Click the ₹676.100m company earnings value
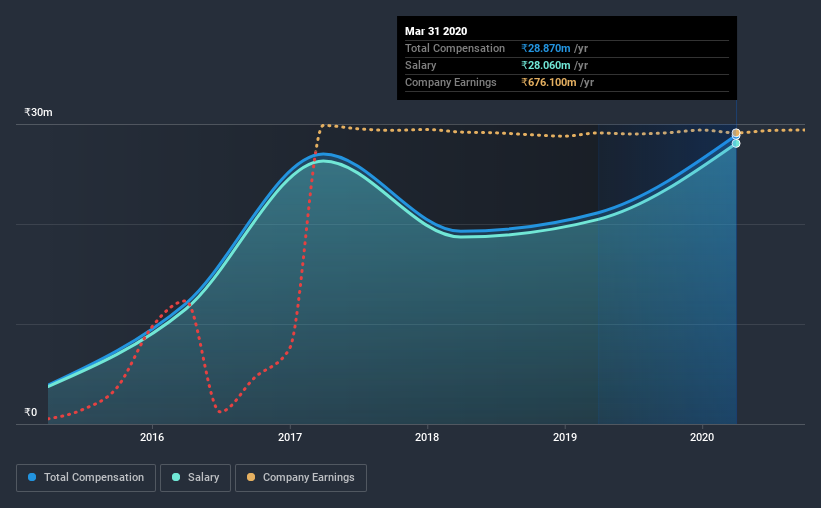Viewport: 821px width, 508px height. [x=549, y=82]
